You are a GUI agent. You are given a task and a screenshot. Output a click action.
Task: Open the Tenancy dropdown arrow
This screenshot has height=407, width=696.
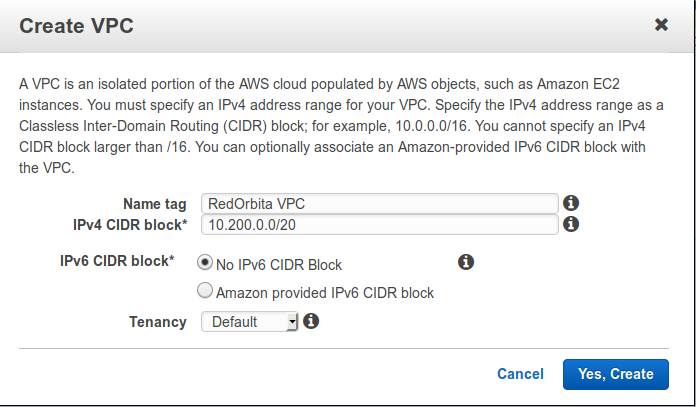click(x=292, y=322)
